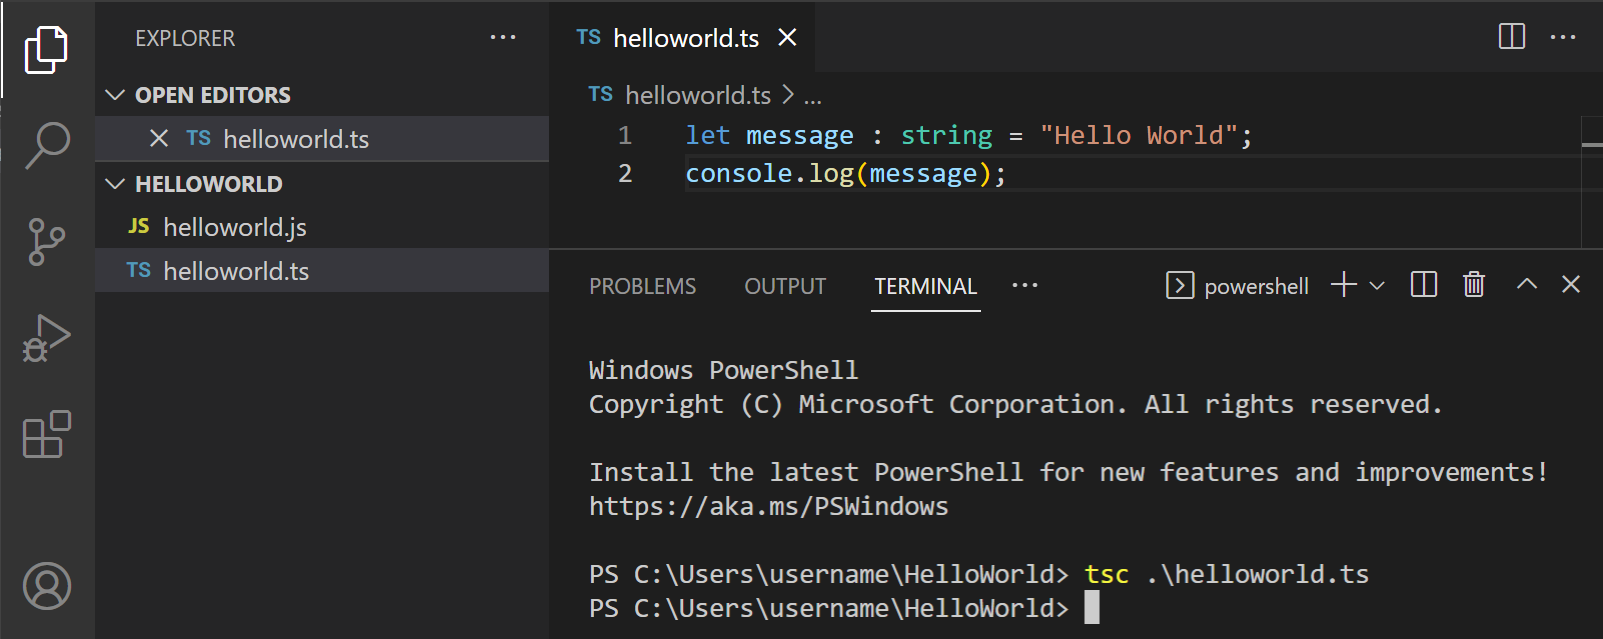Open helloworld.js in the file tree
Image resolution: width=1603 pixels, height=639 pixels.
point(234,228)
